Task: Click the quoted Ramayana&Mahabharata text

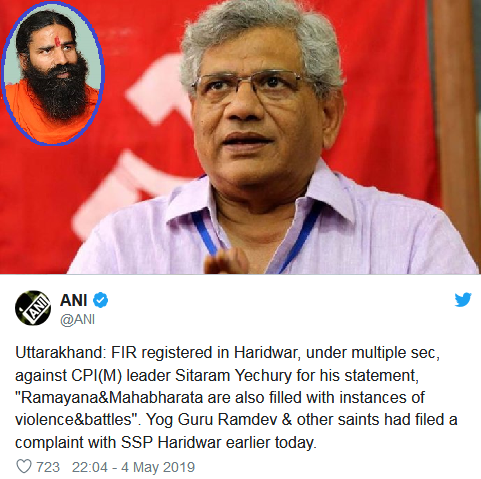Action: 109,397
